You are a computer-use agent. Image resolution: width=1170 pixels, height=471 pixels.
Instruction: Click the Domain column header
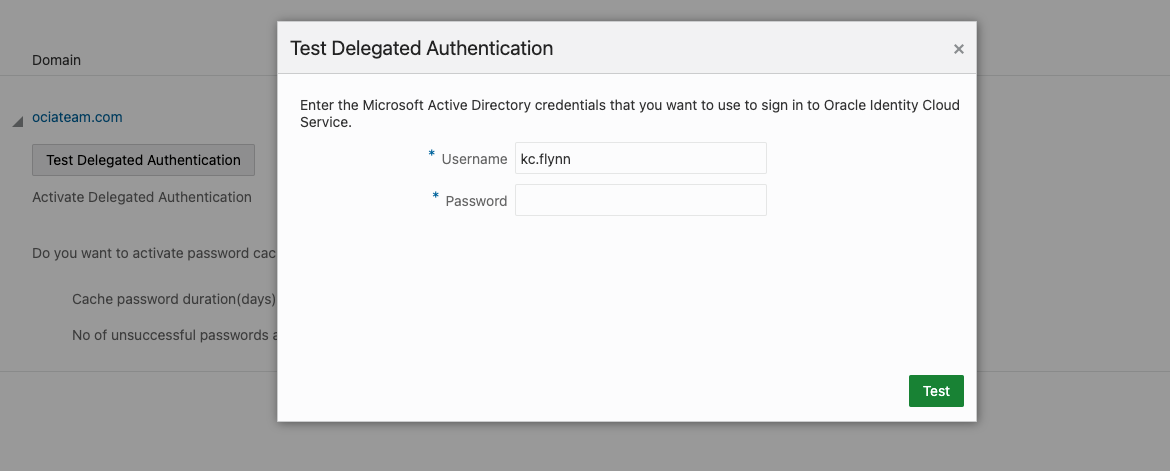tap(56, 60)
